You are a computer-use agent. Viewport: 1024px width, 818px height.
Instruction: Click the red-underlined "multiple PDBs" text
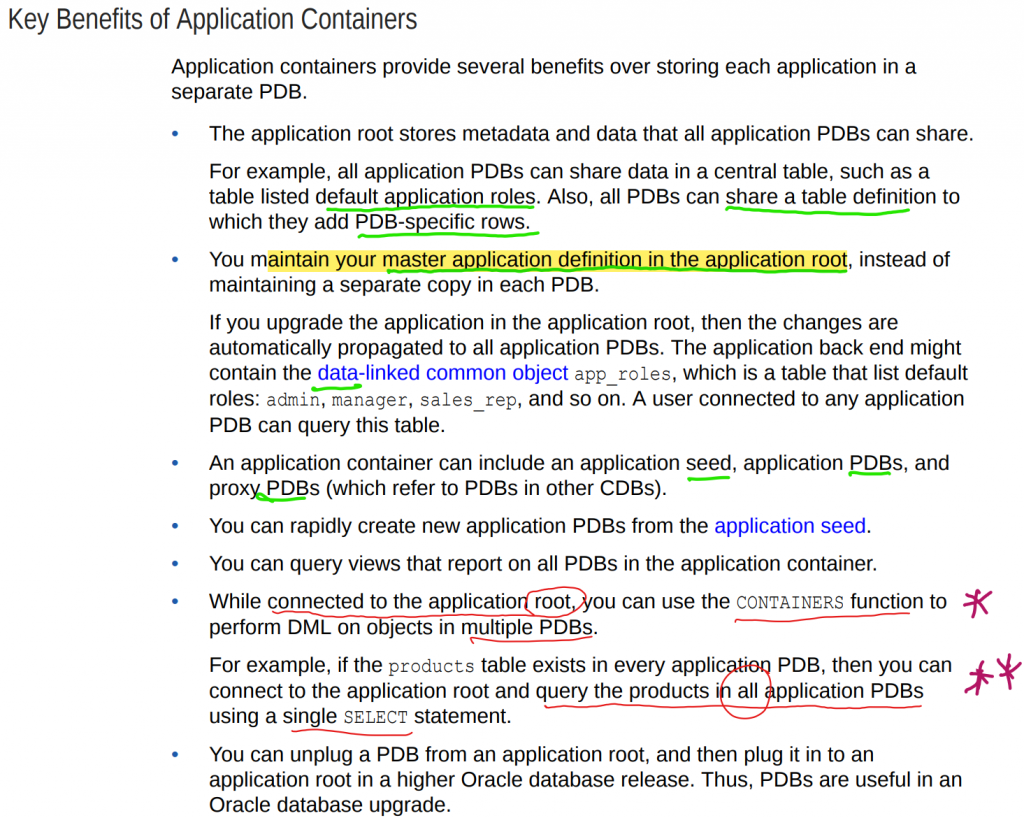tap(527, 628)
